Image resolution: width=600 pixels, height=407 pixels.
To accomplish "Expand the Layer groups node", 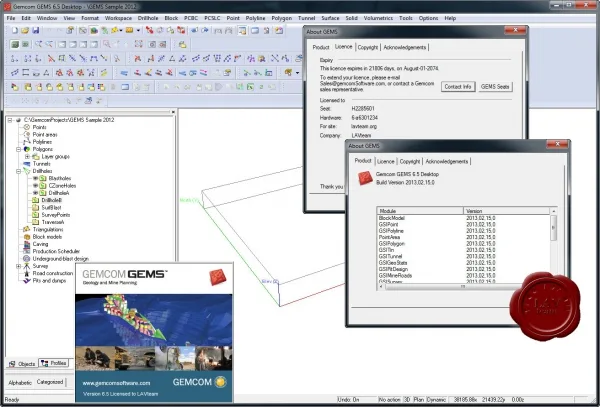I will 27,156.
